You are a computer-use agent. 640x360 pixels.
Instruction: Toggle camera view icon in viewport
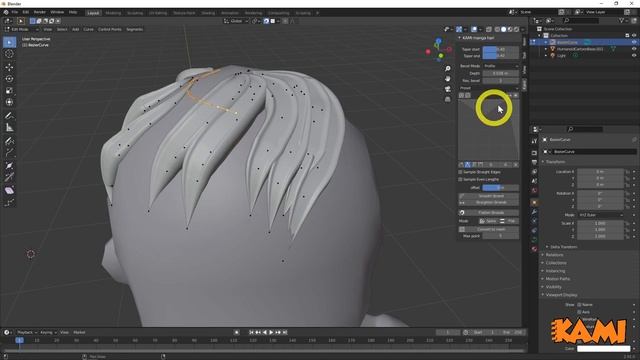448,89
